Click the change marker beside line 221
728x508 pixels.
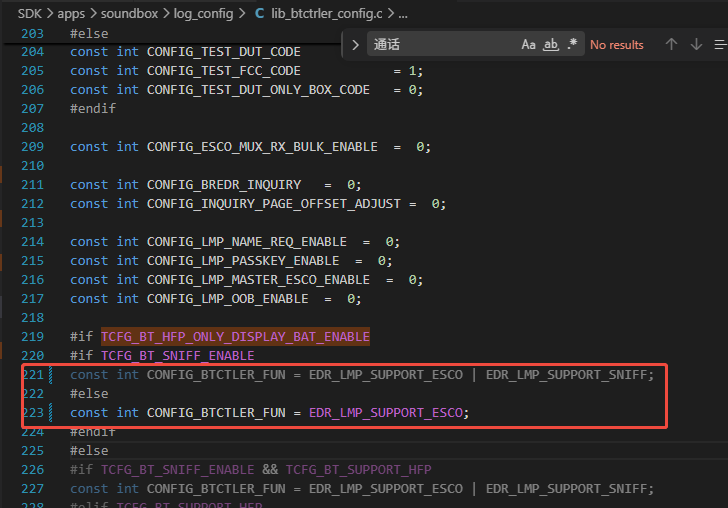coord(51,375)
